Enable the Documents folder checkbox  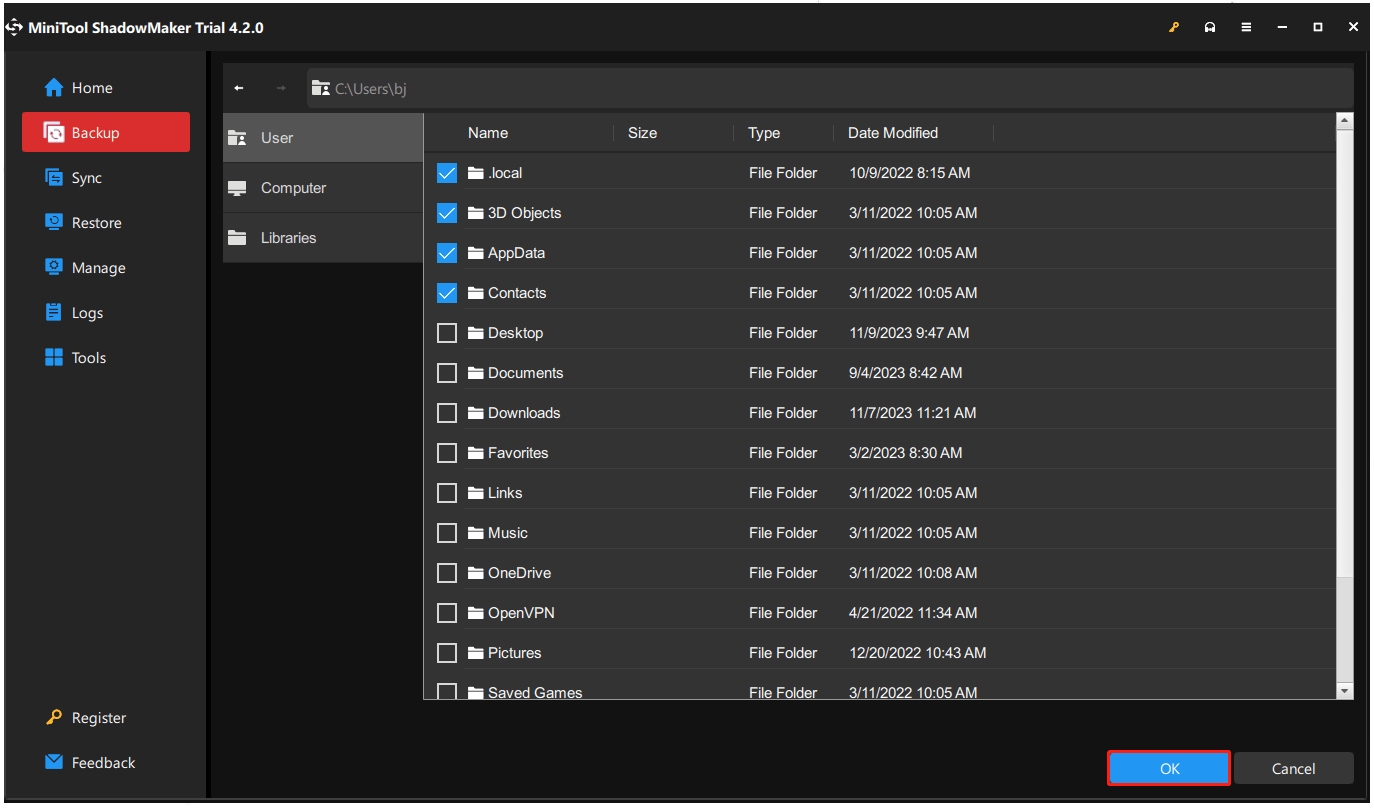point(447,373)
